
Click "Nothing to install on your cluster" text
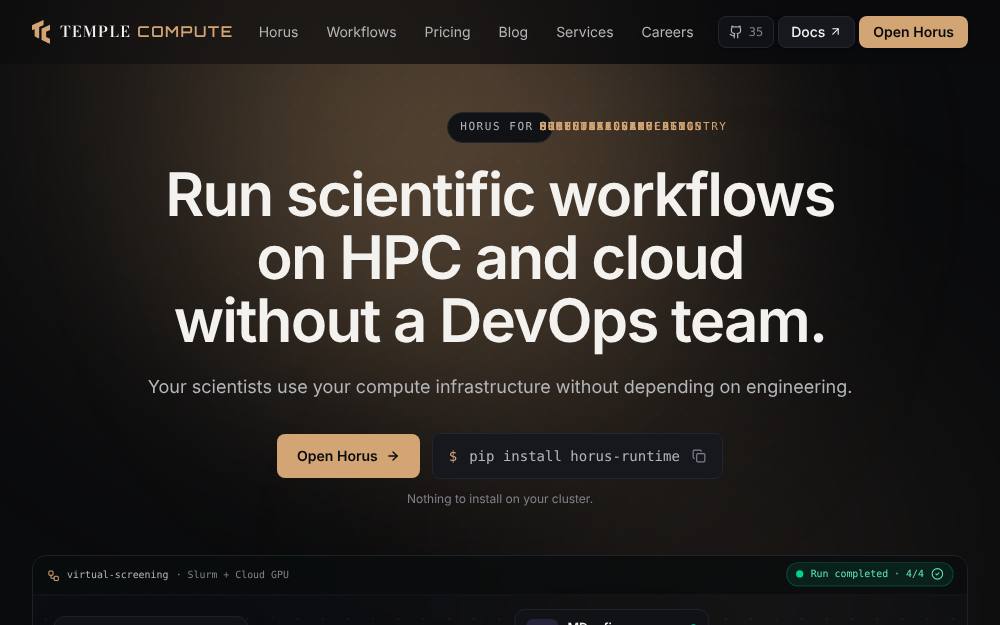500,499
